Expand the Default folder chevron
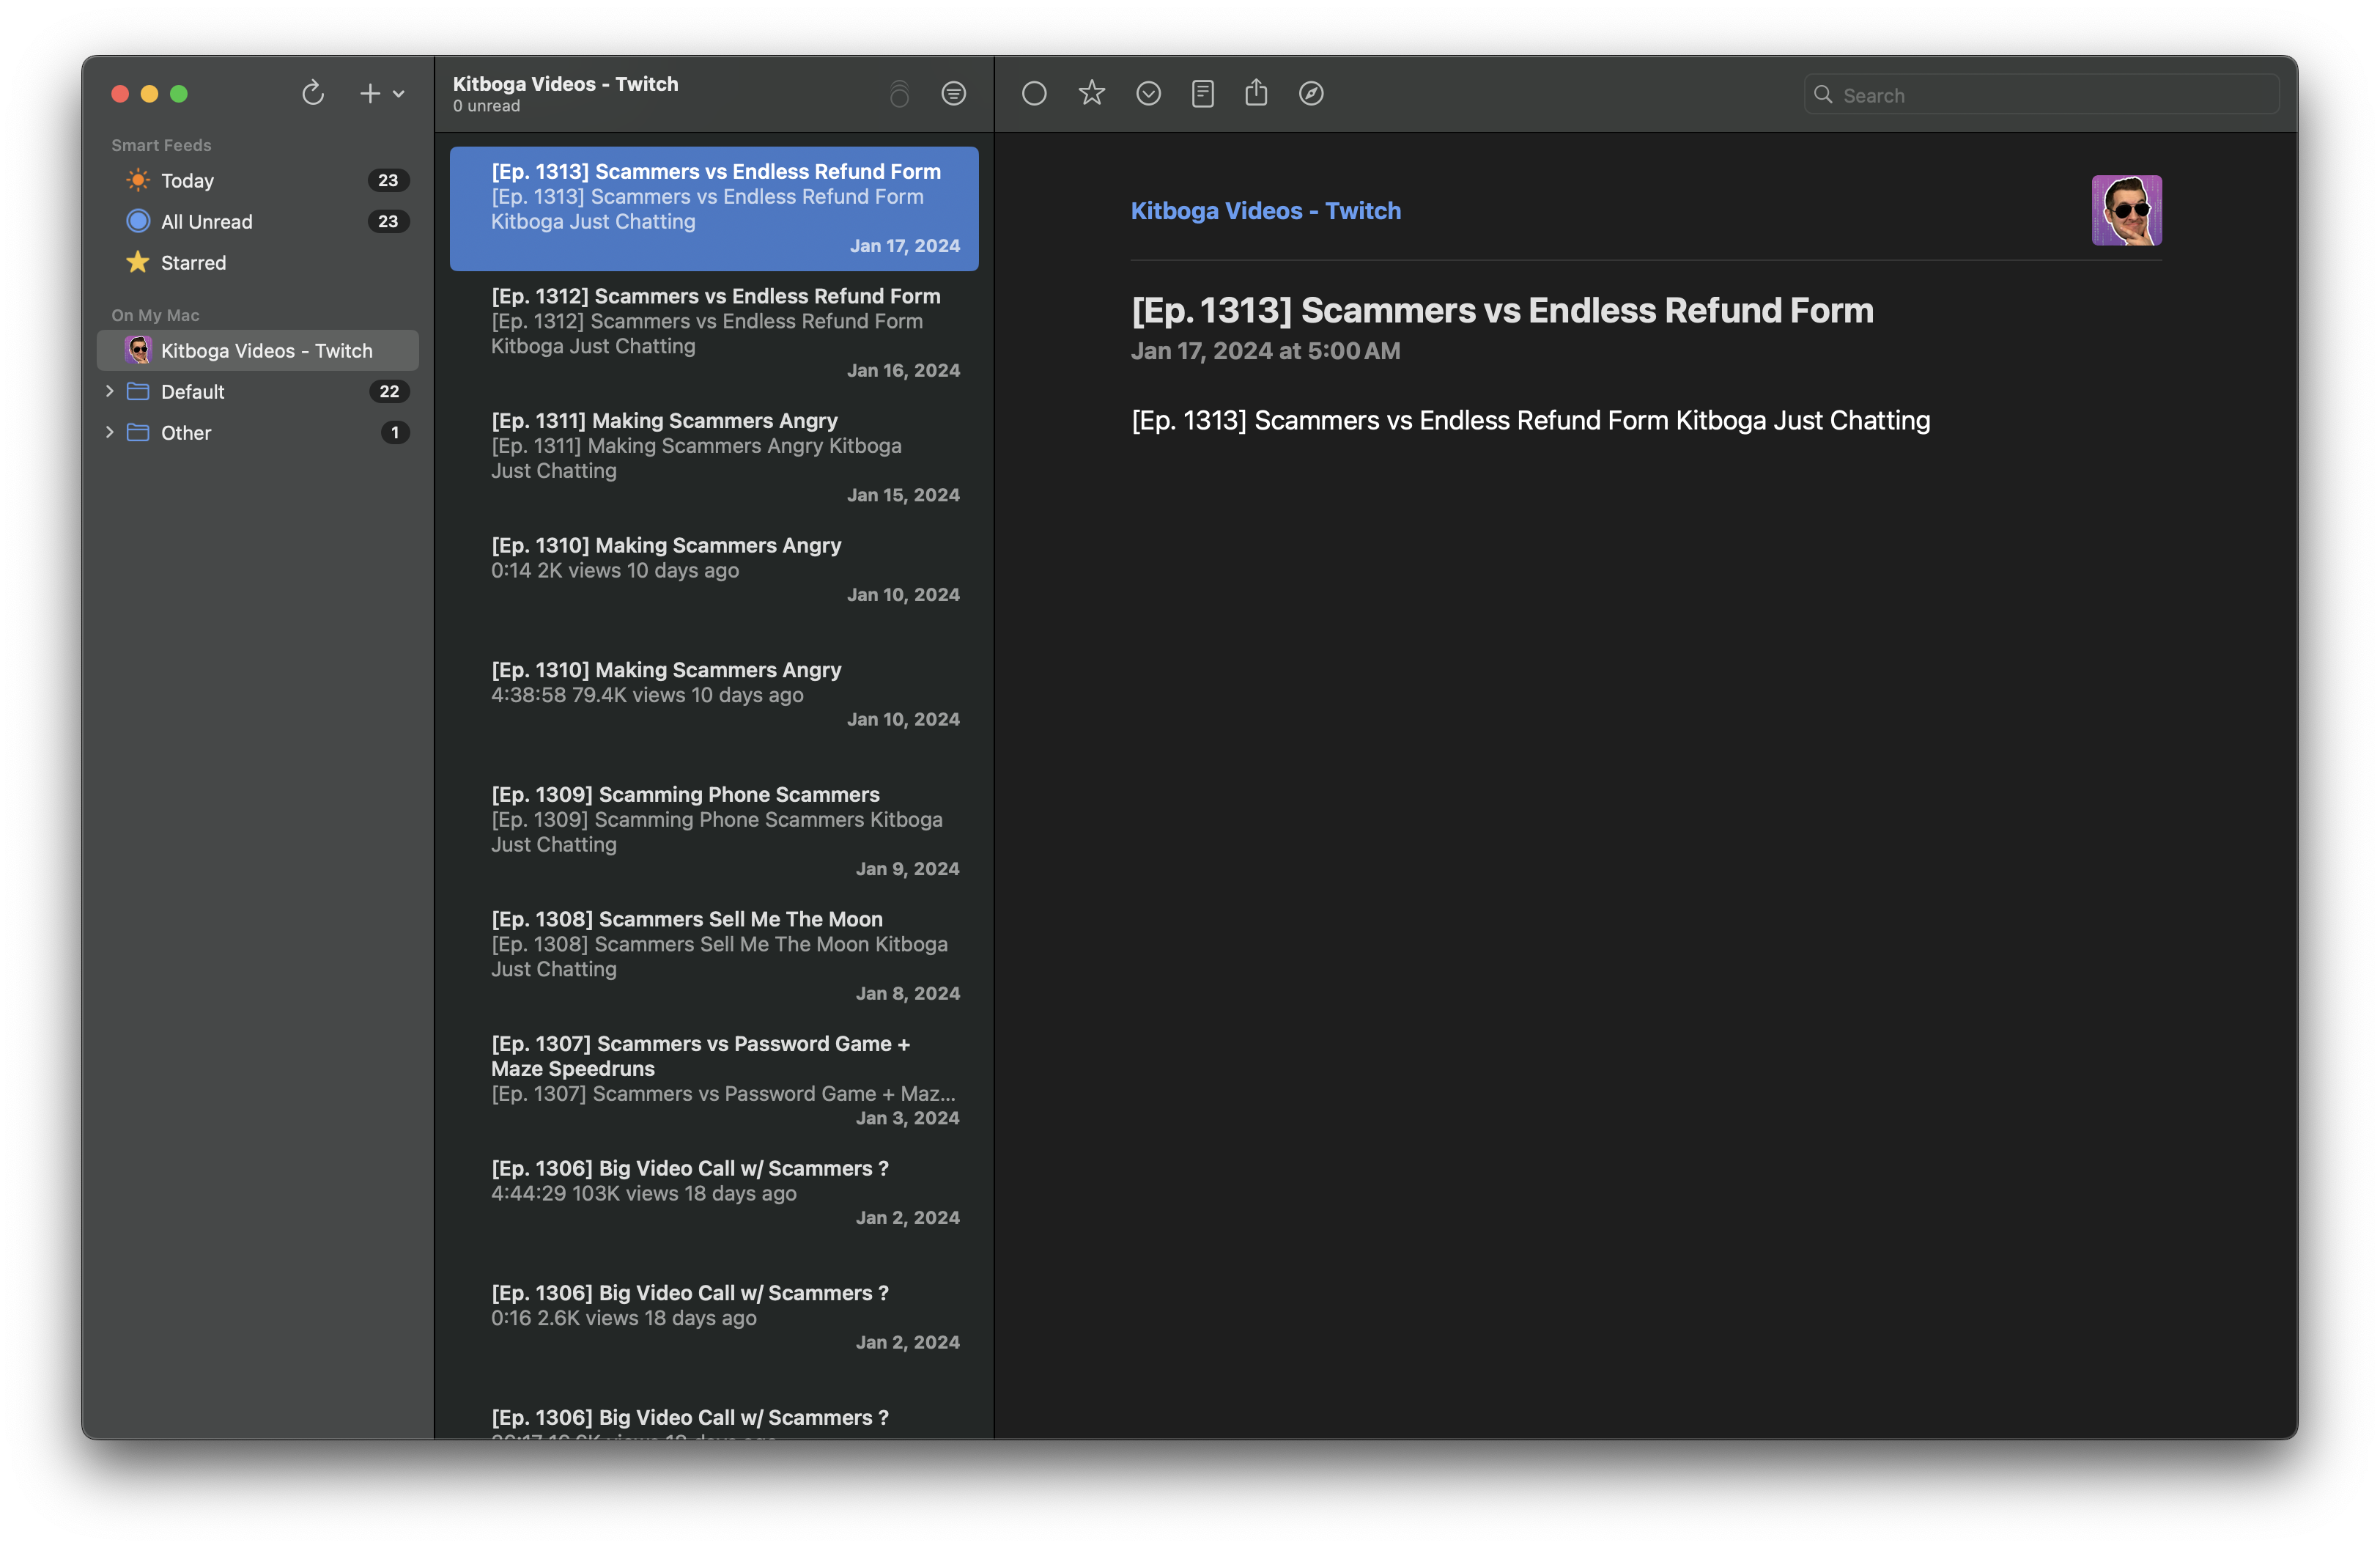The height and width of the screenshot is (1548, 2380). click(110, 391)
